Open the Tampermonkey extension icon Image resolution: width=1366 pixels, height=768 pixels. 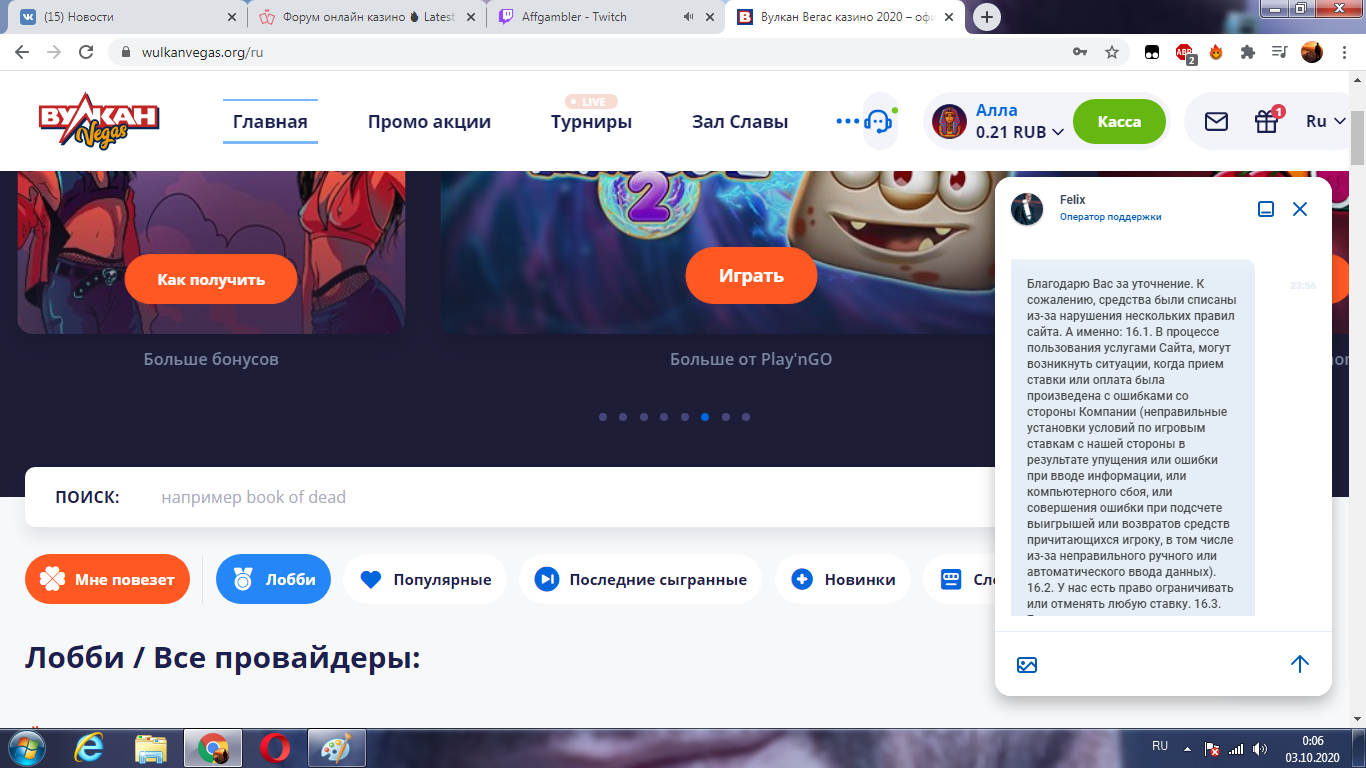pos(1153,52)
